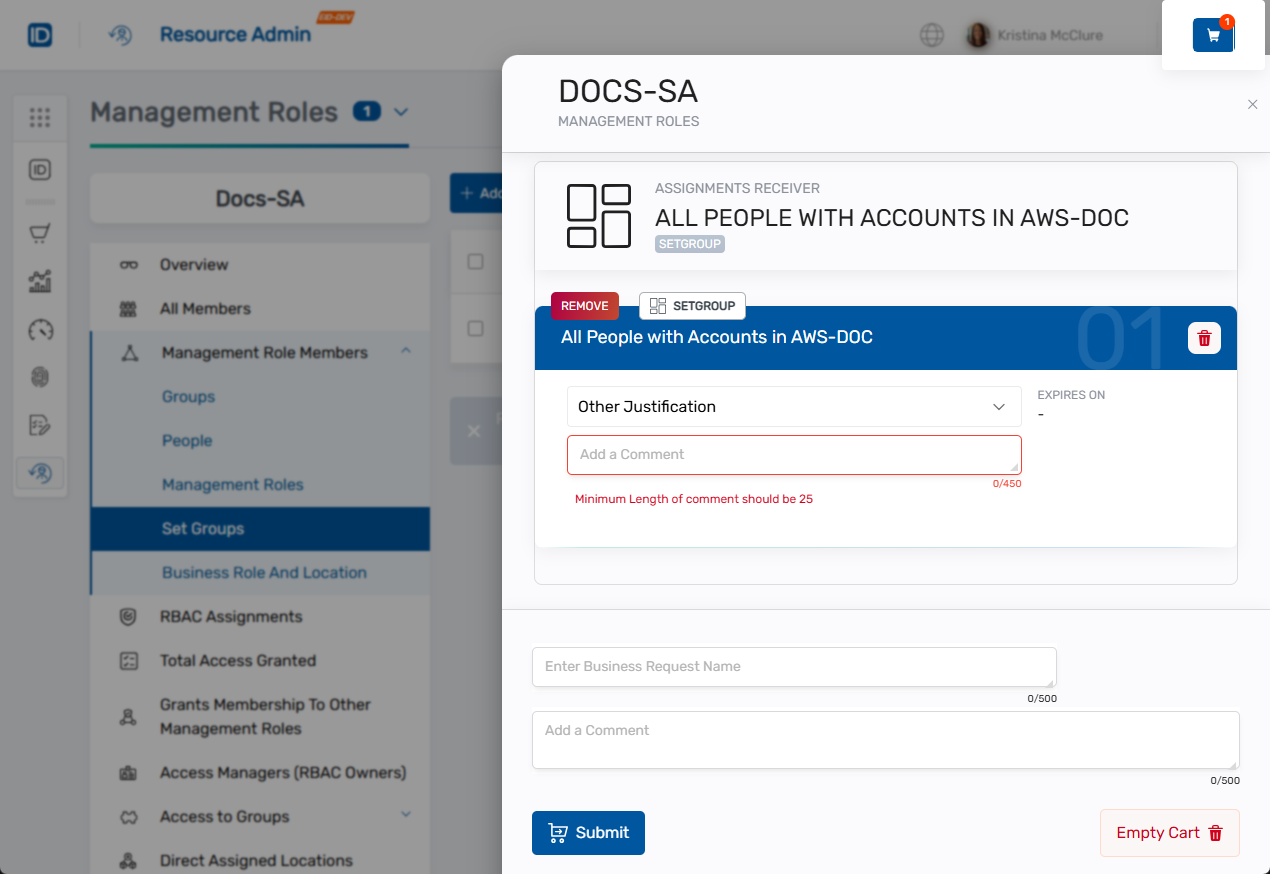Click the shopping cart icon in left sidebar

[40, 234]
